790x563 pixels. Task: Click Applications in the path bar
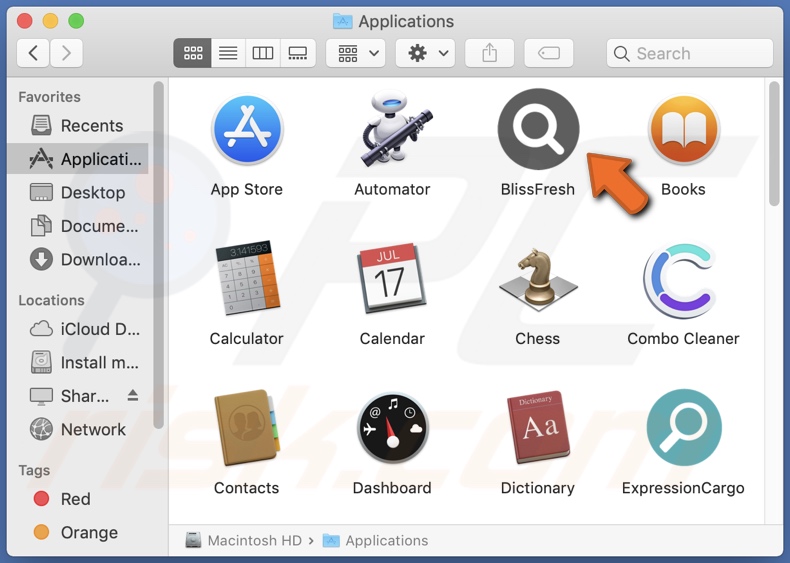(x=375, y=541)
